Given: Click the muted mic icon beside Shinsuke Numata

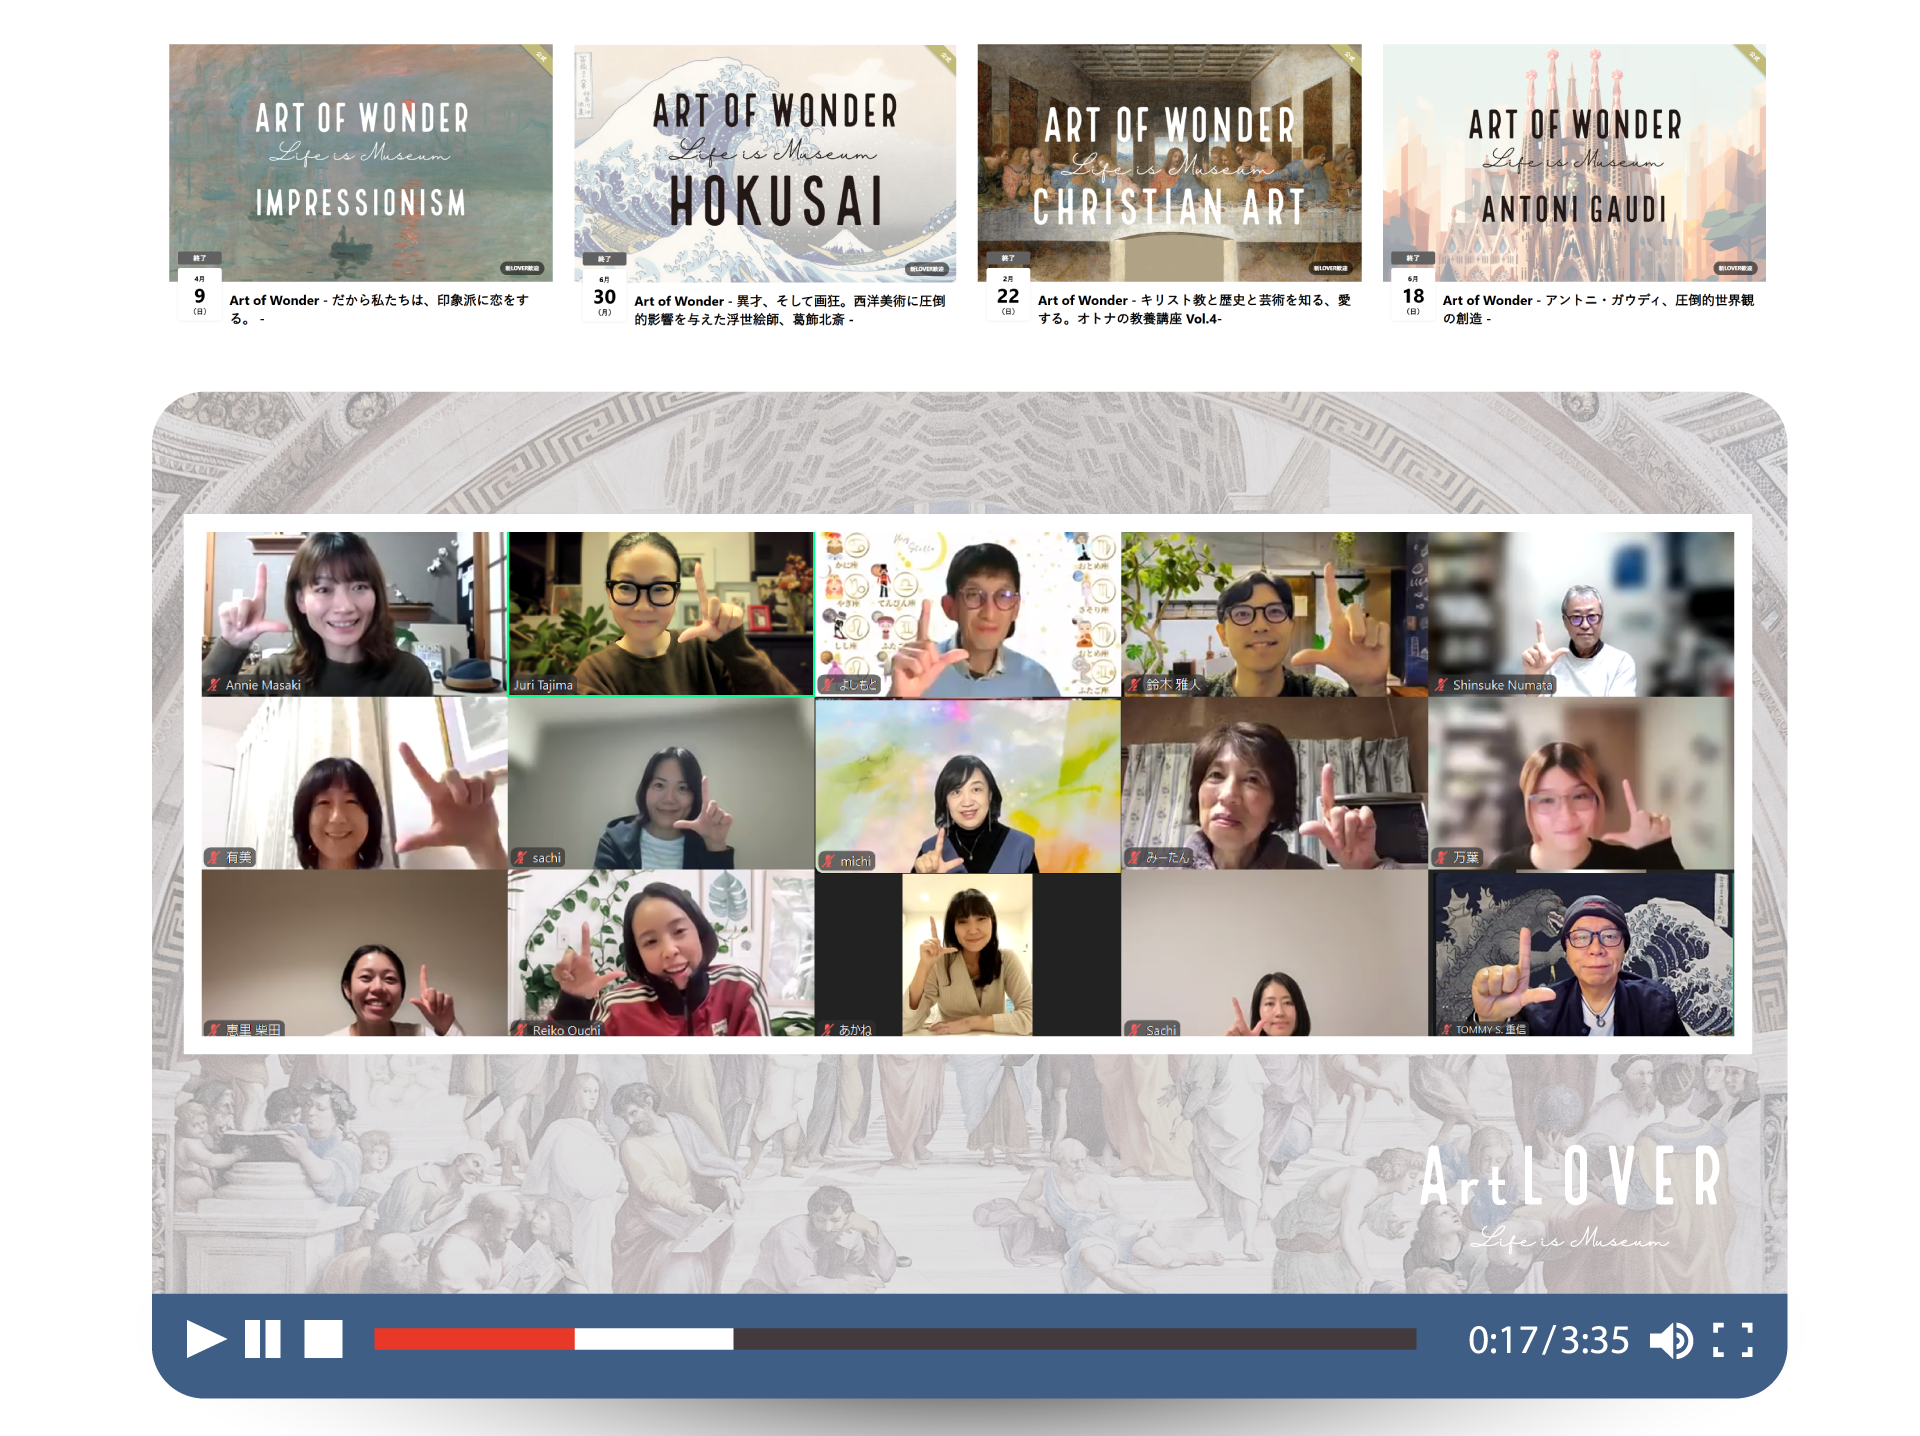Looking at the screenshot, I should pos(1441,685).
